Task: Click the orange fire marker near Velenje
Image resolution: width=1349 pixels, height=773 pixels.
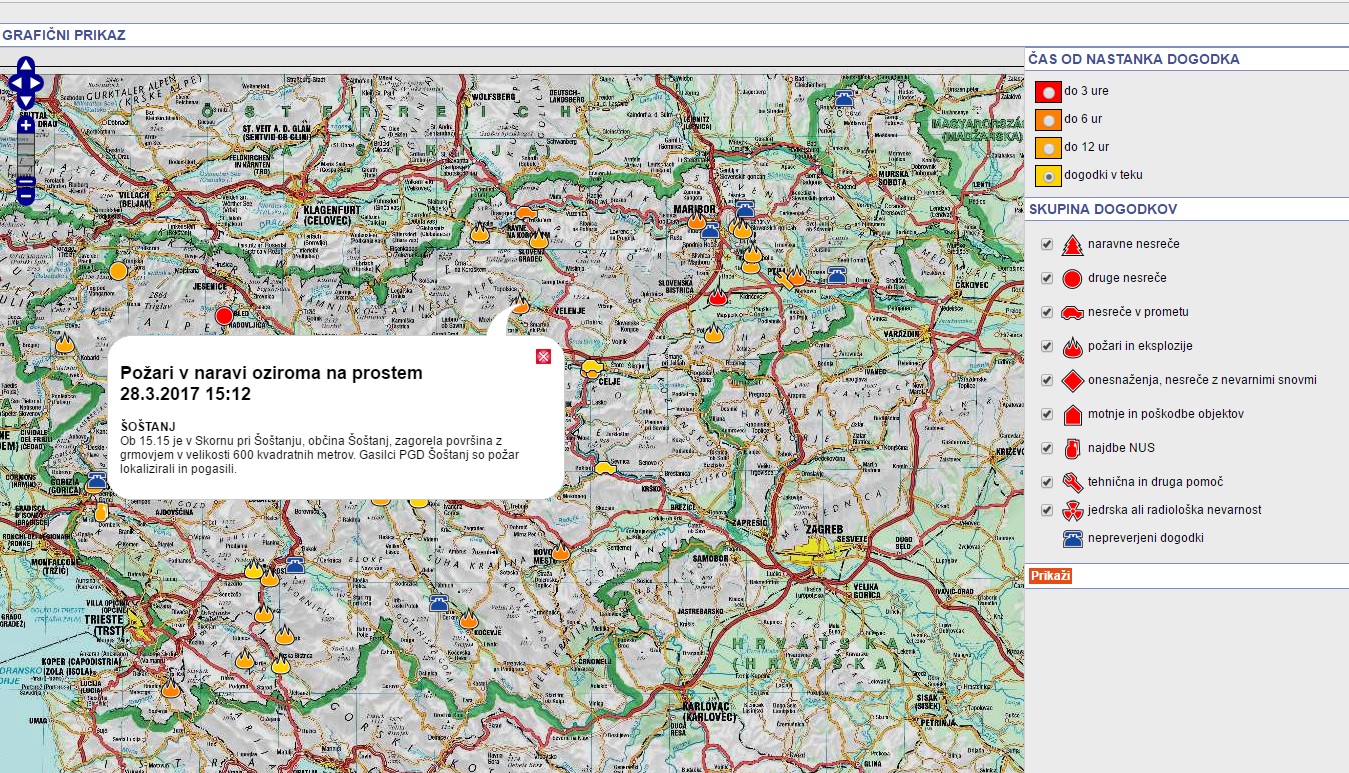Action: 520,304
